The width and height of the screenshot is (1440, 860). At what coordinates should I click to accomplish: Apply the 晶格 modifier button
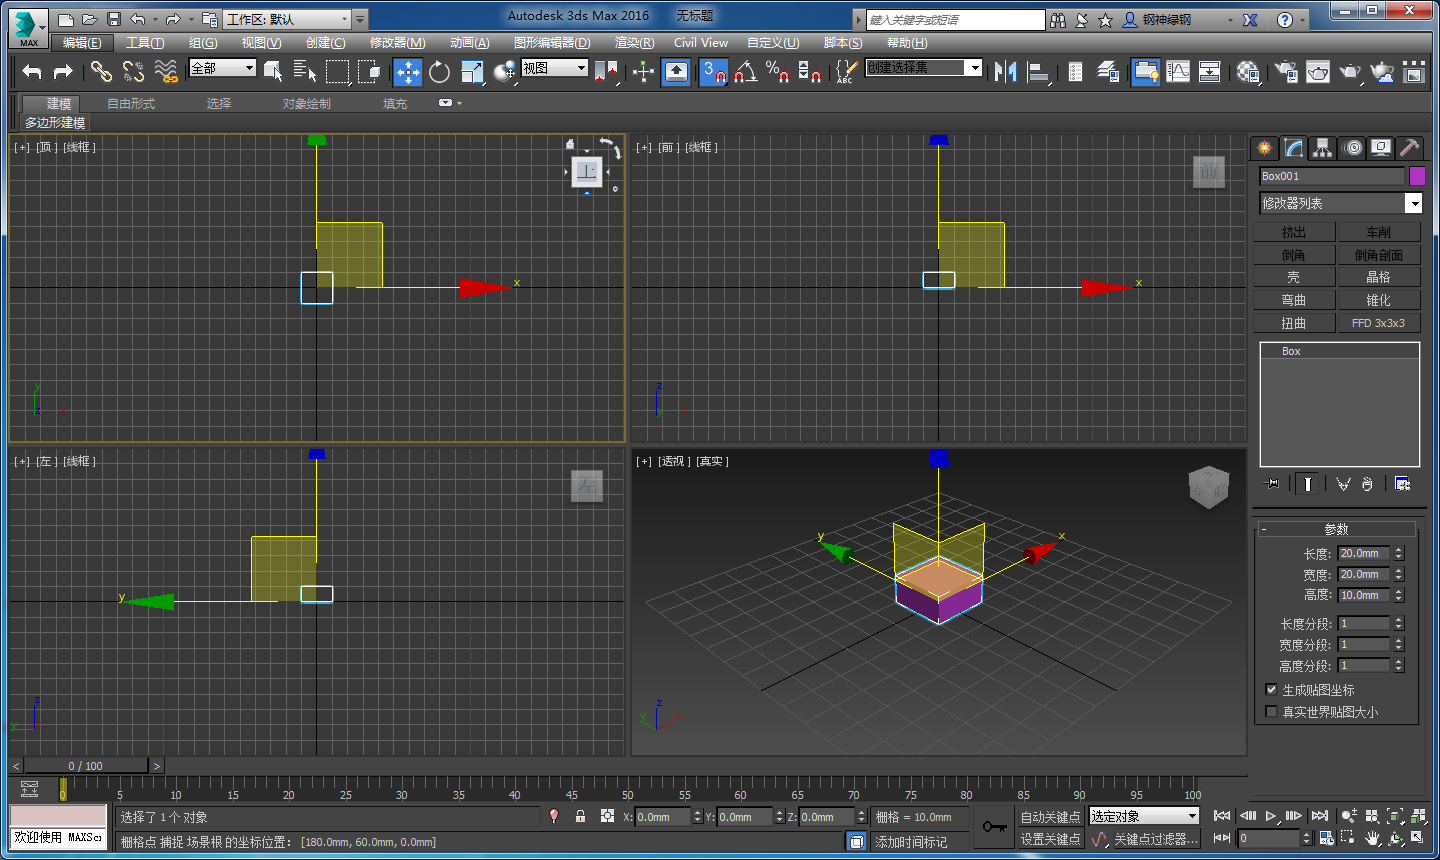click(1378, 277)
